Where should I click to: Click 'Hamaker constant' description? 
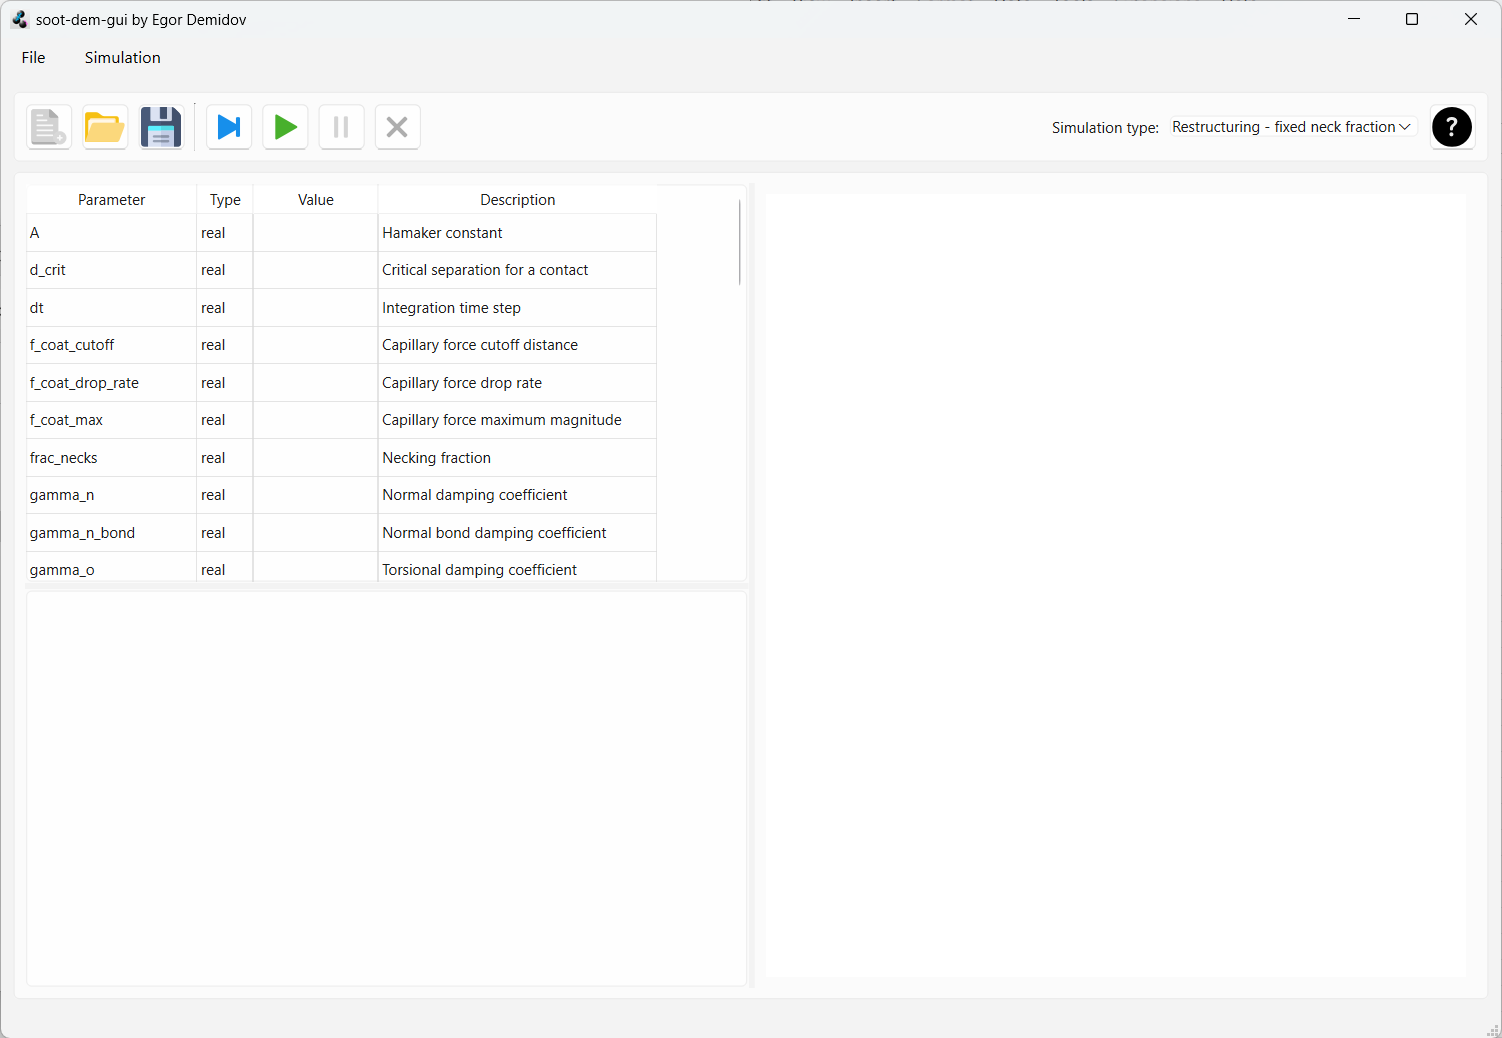[518, 233]
